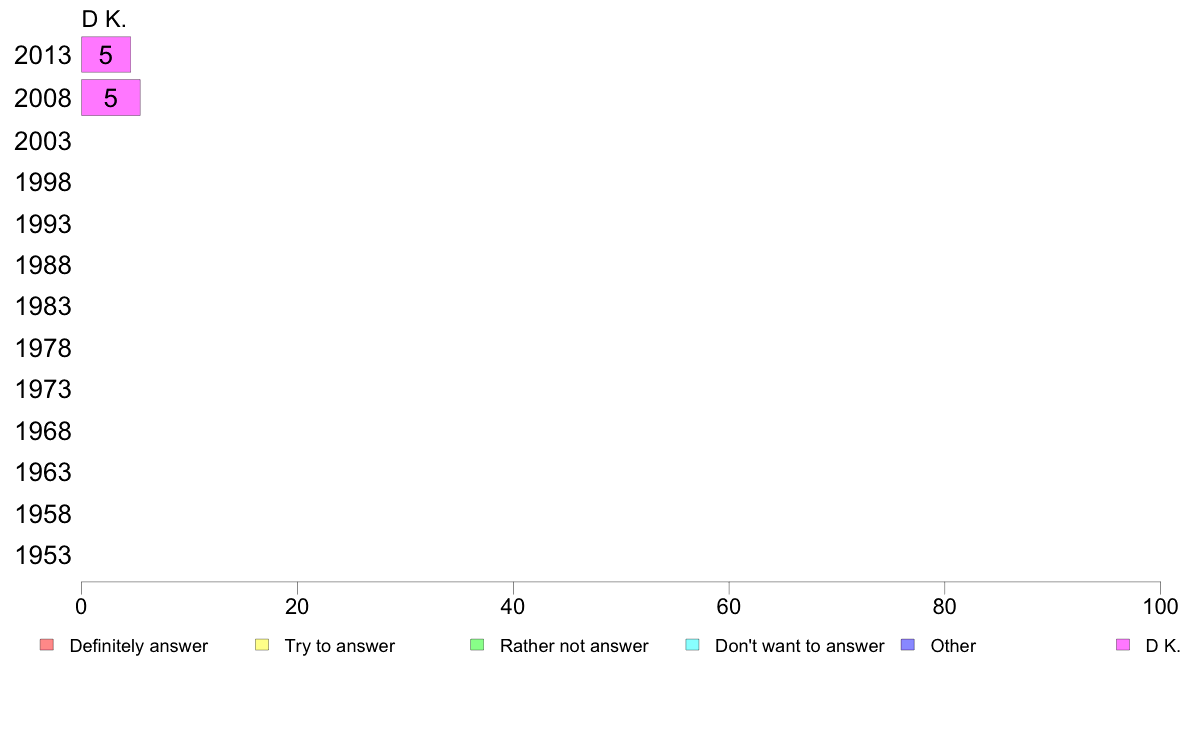
Task: Click the 2003 year label
Action: (43, 141)
